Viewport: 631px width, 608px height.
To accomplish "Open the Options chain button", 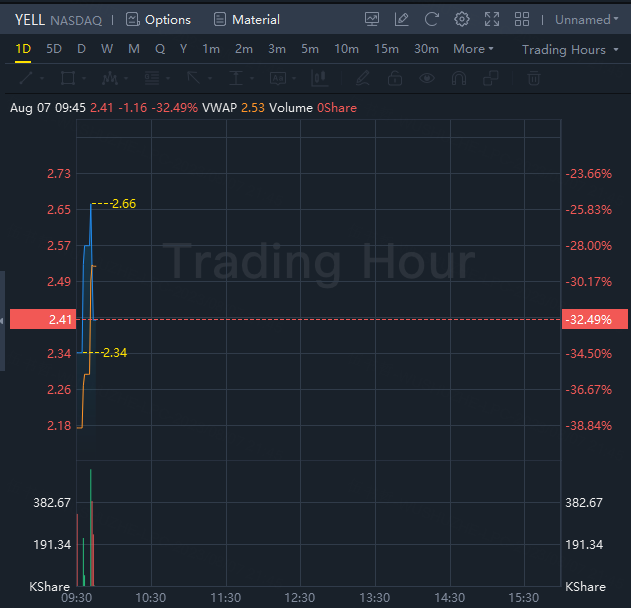I will tap(158, 20).
